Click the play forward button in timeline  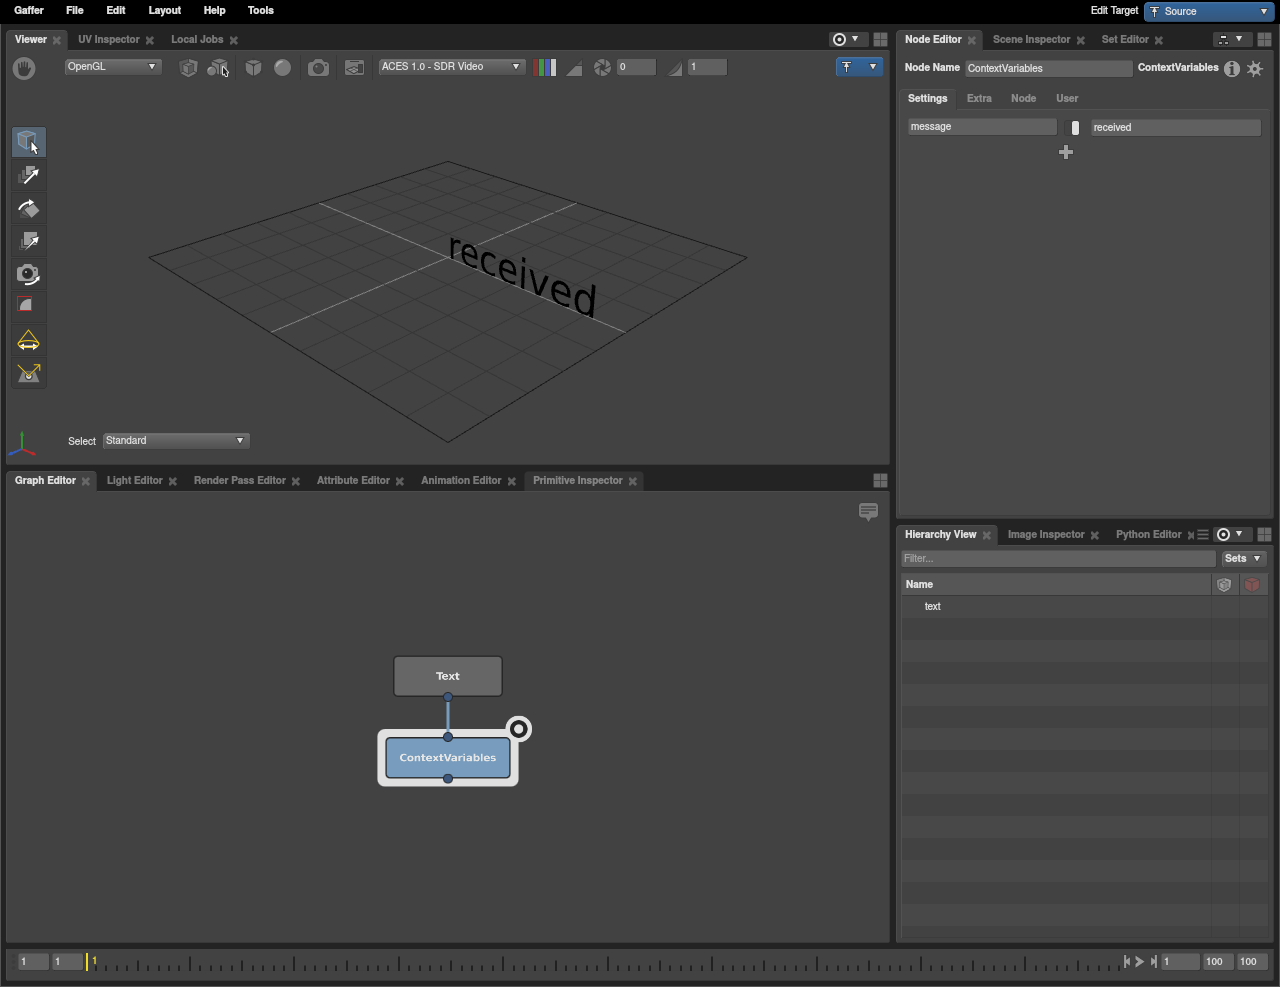[1139, 961]
